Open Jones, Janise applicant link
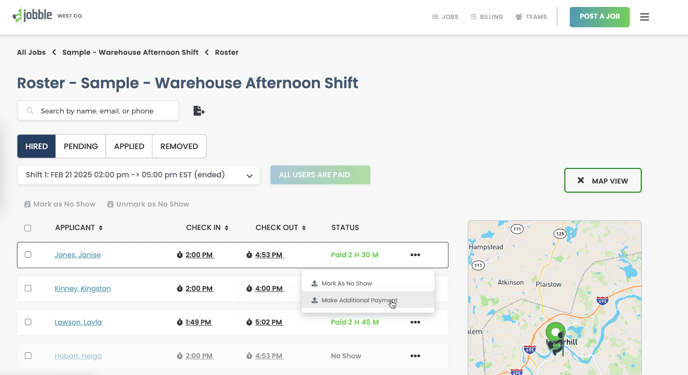The width and height of the screenshot is (688, 375). click(x=78, y=255)
